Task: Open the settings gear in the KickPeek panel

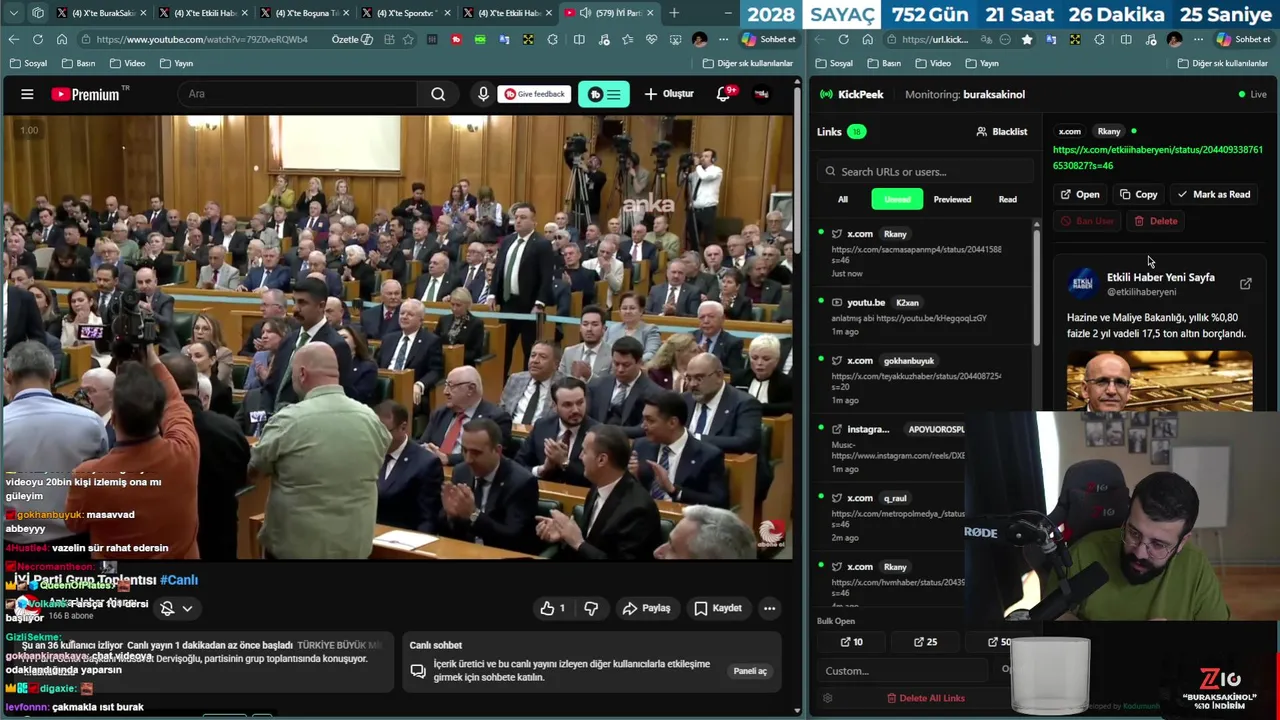Action: [x=827, y=698]
